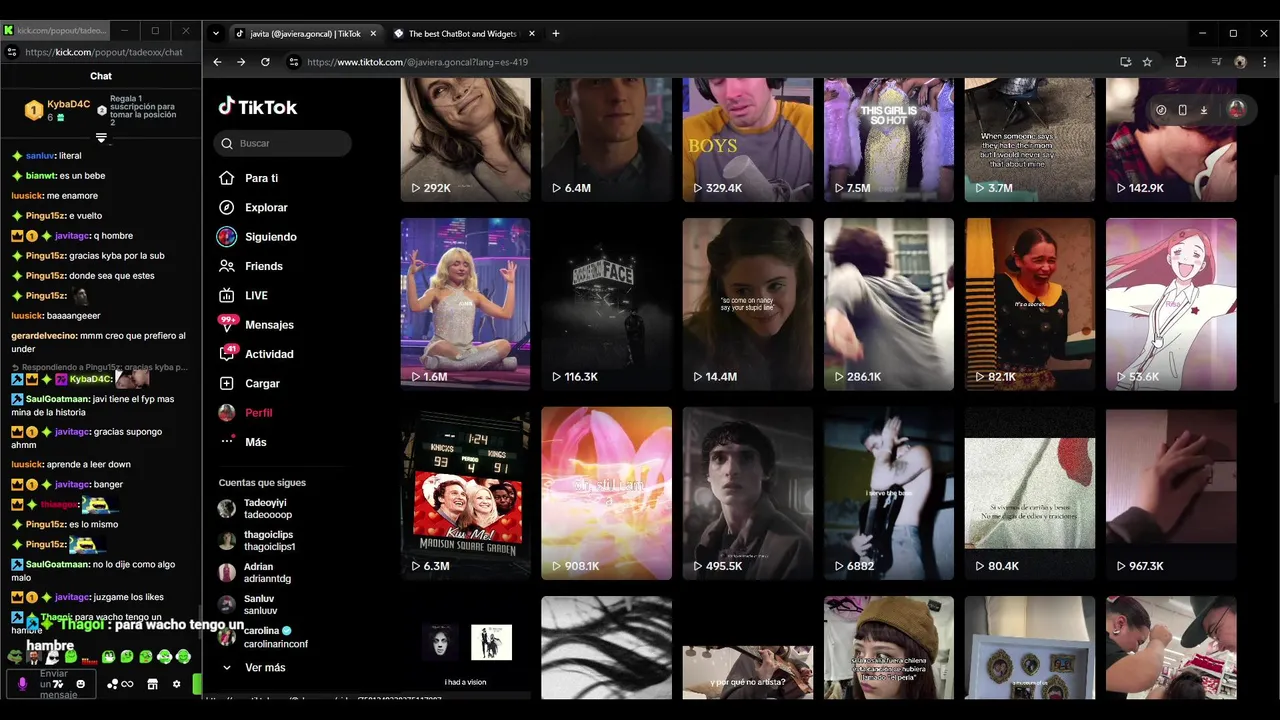Open LIVE in TikTok sidebar
Image resolution: width=1280 pixels, height=720 pixels.
pos(243,295)
